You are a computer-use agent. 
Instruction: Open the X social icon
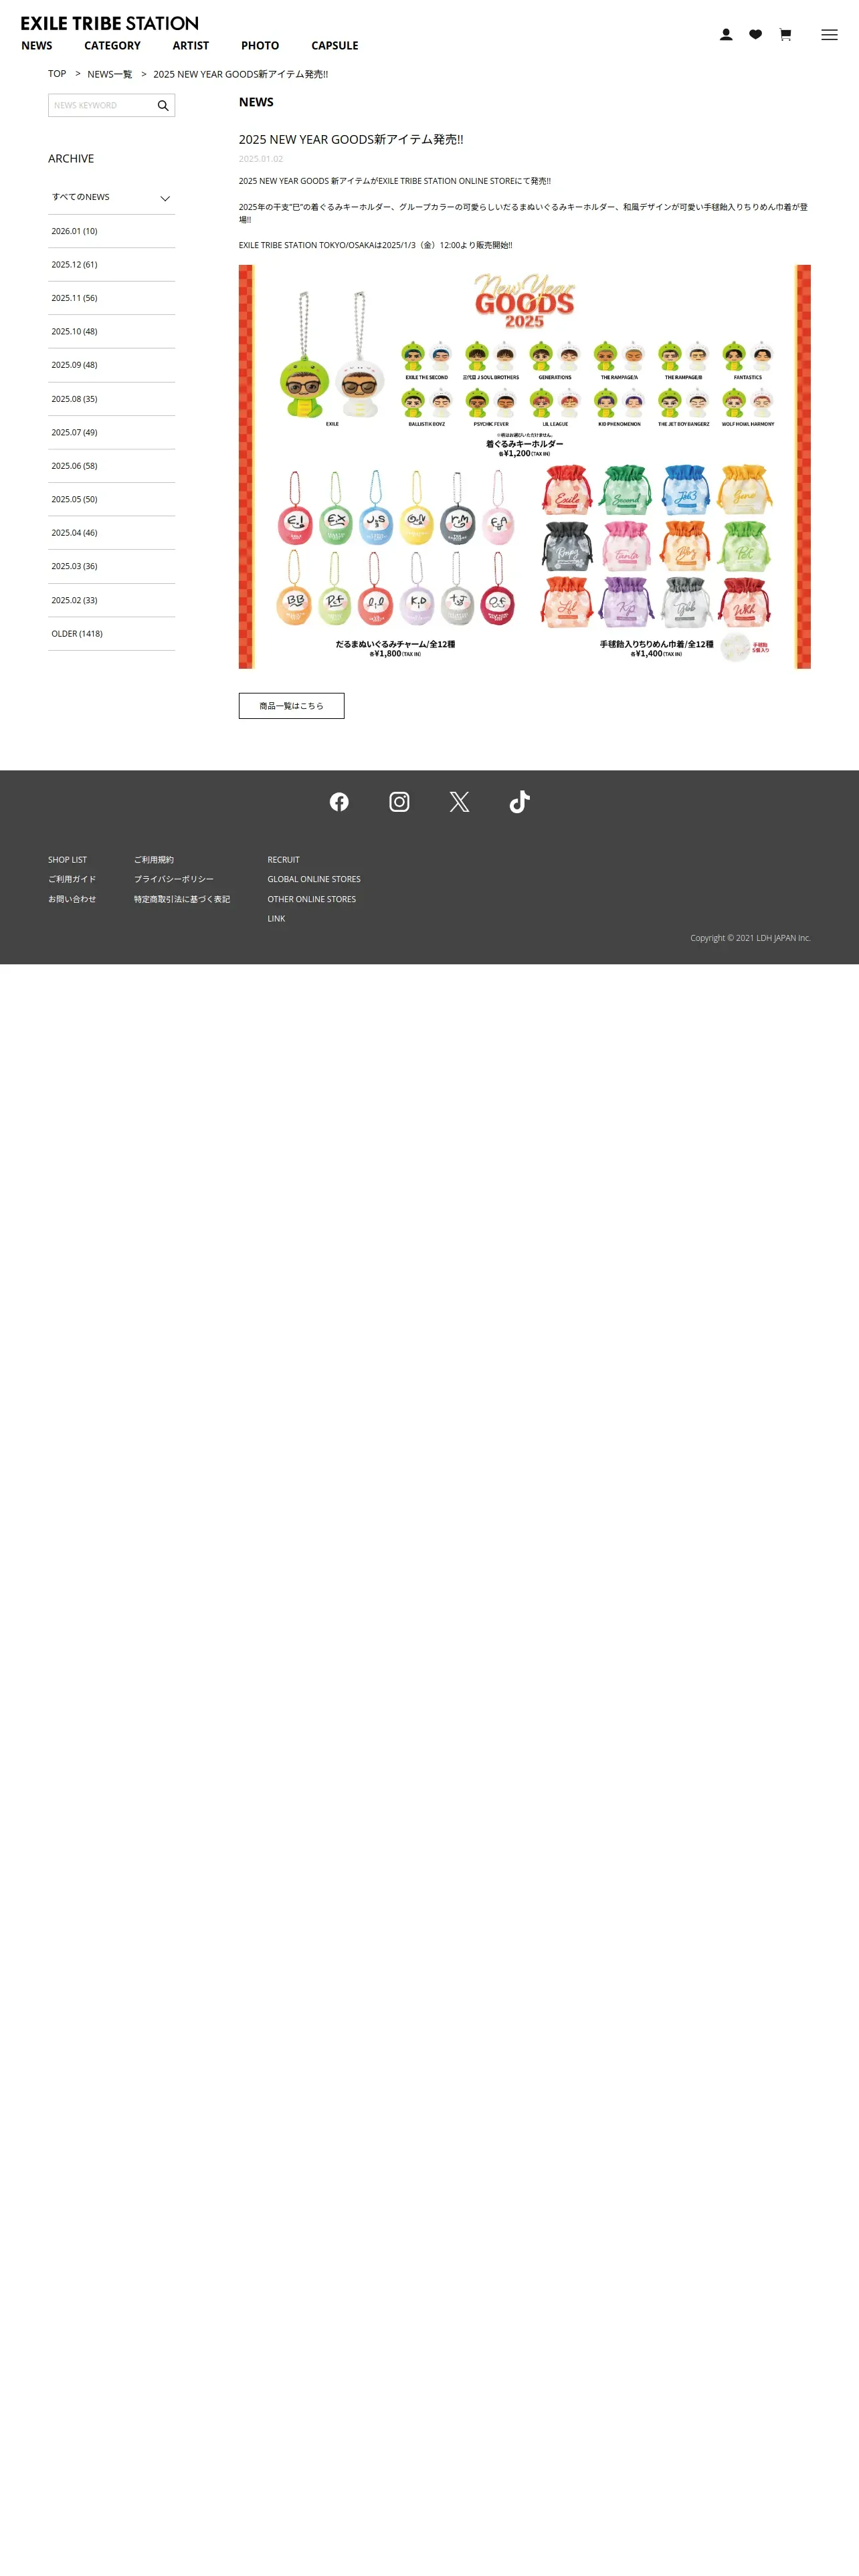point(459,802)
